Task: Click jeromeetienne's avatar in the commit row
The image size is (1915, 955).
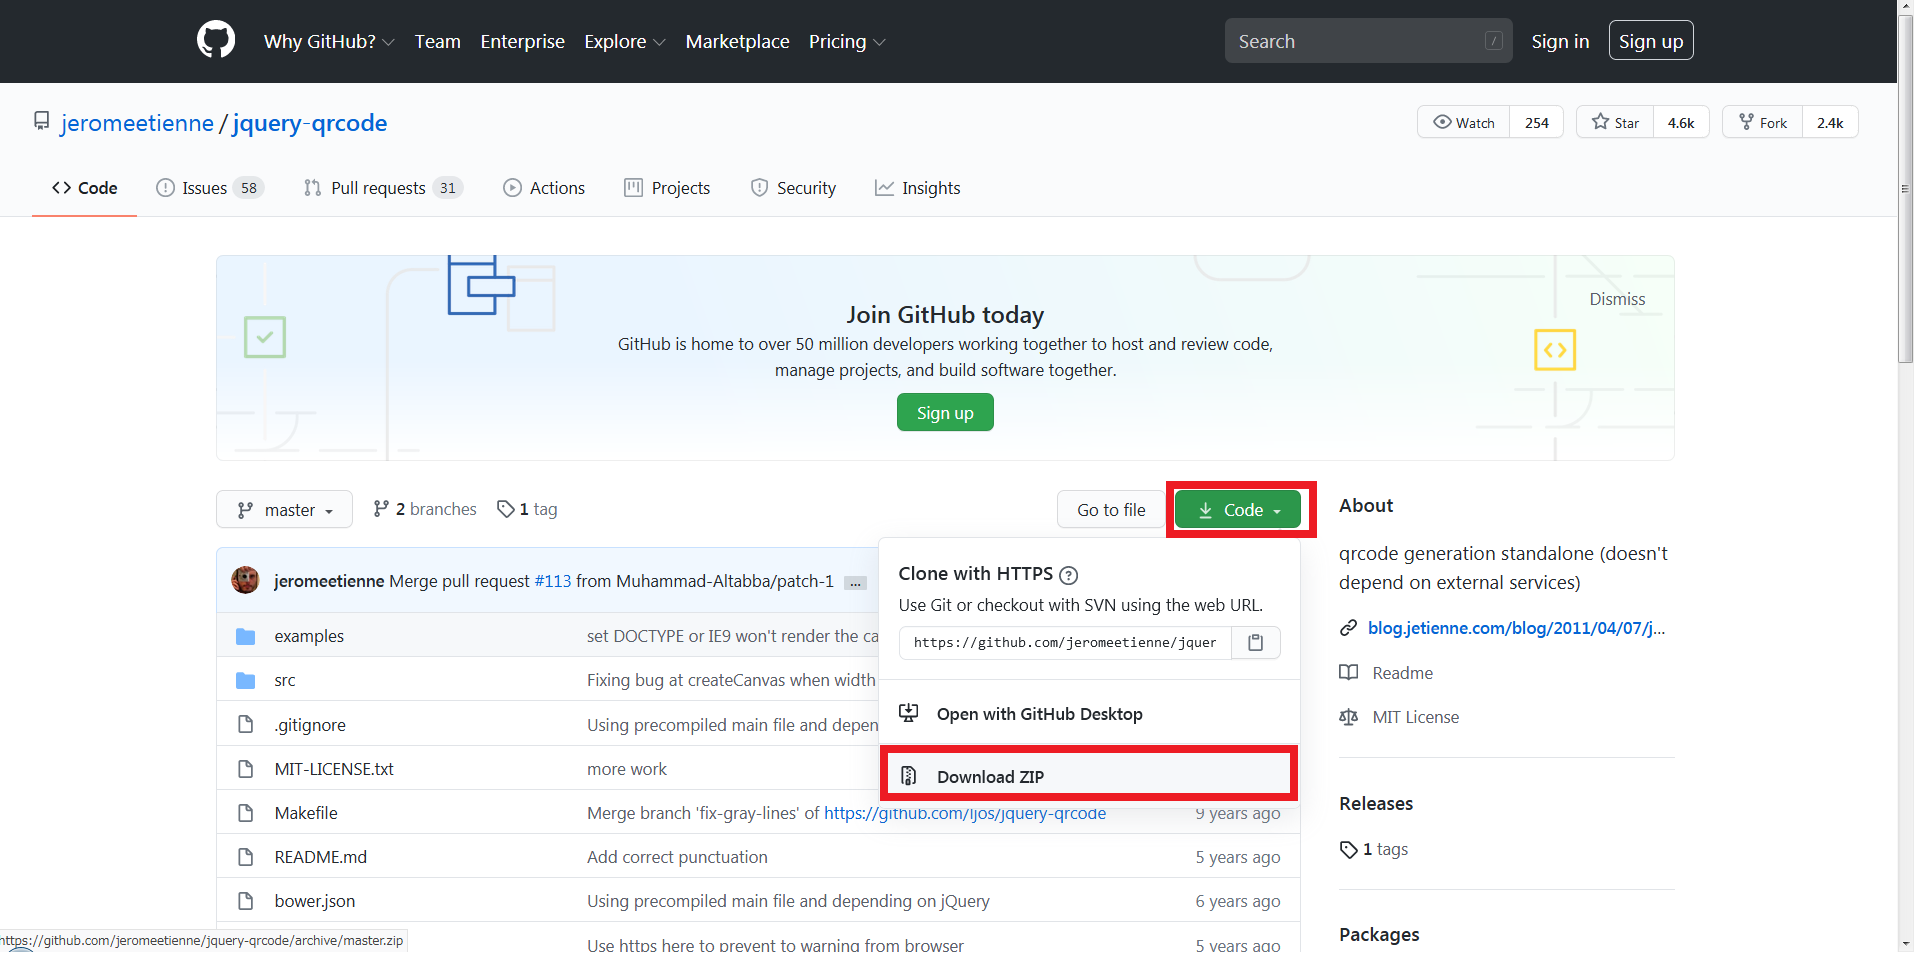Action: click(x=245, y=580)
